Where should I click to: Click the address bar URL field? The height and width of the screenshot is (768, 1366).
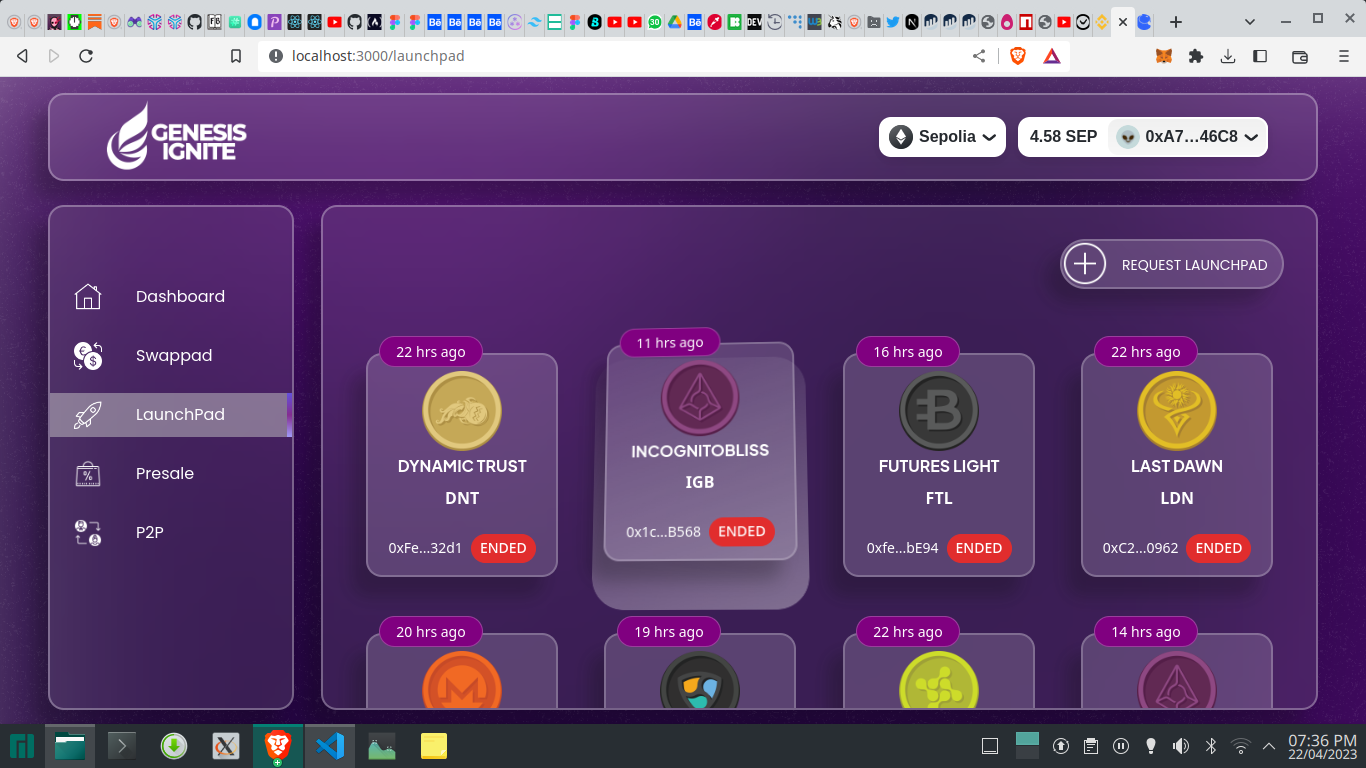pos(610,56)
